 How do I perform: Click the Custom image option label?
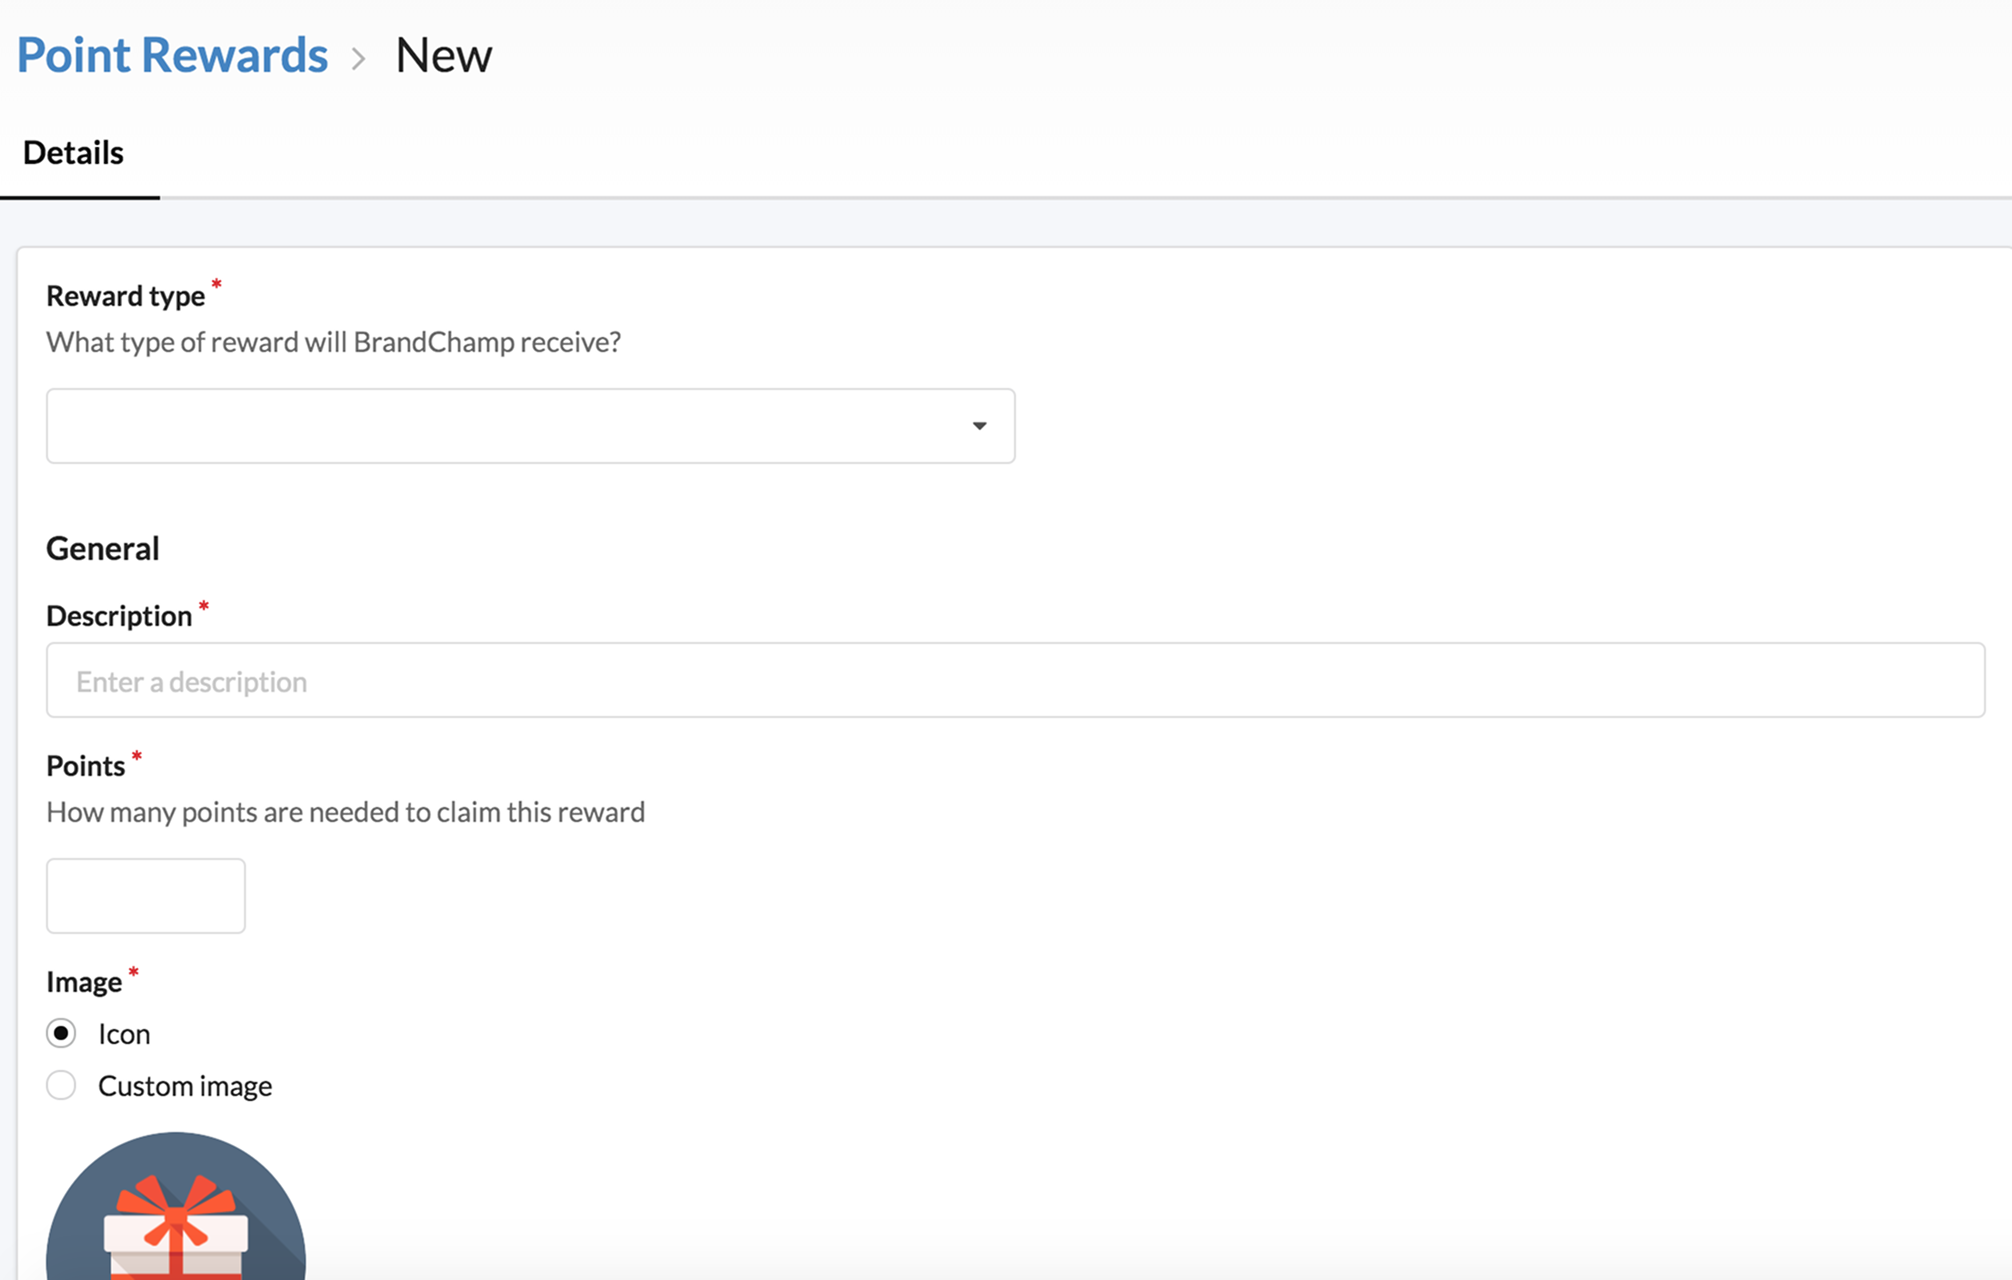pos(185,1086)
